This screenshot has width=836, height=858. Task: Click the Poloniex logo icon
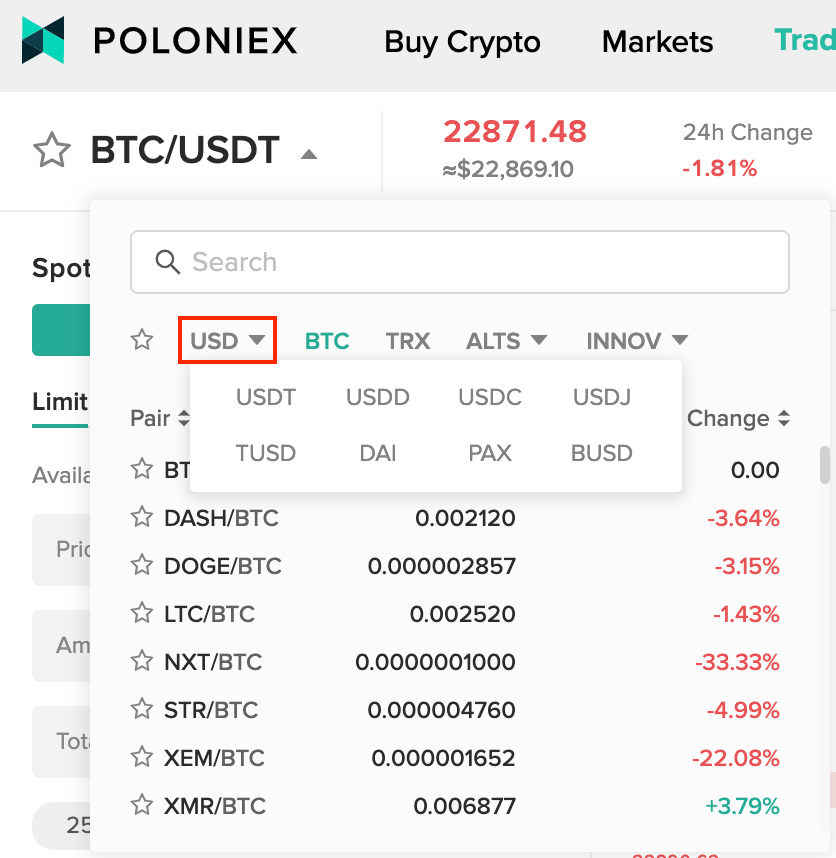(x=43, y=40)
